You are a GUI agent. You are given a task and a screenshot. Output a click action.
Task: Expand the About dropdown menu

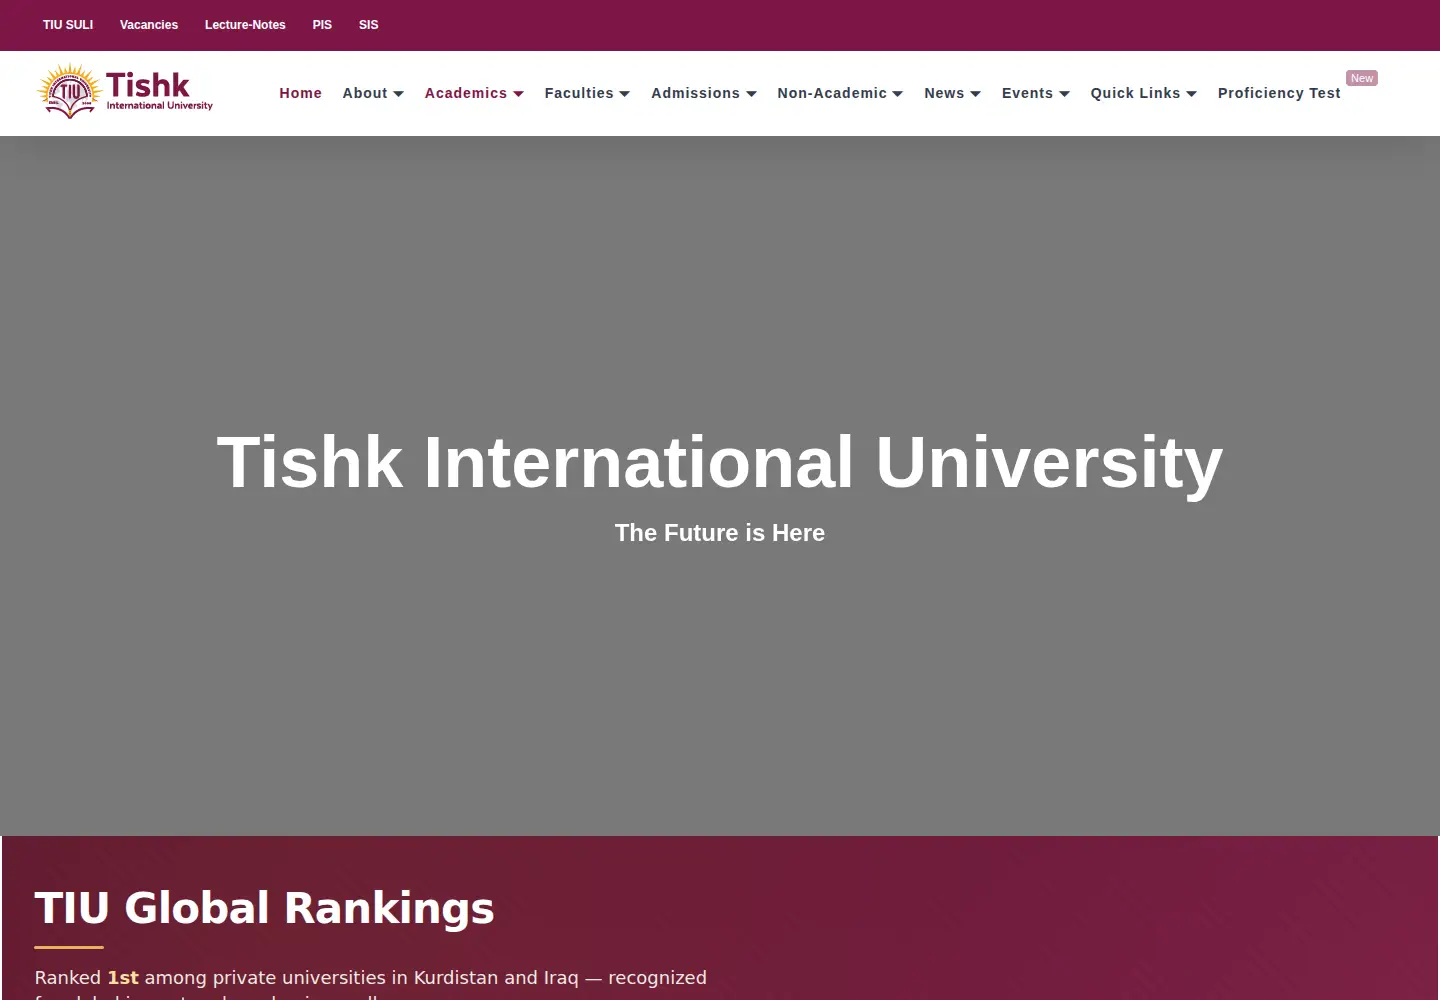point(373,93)
